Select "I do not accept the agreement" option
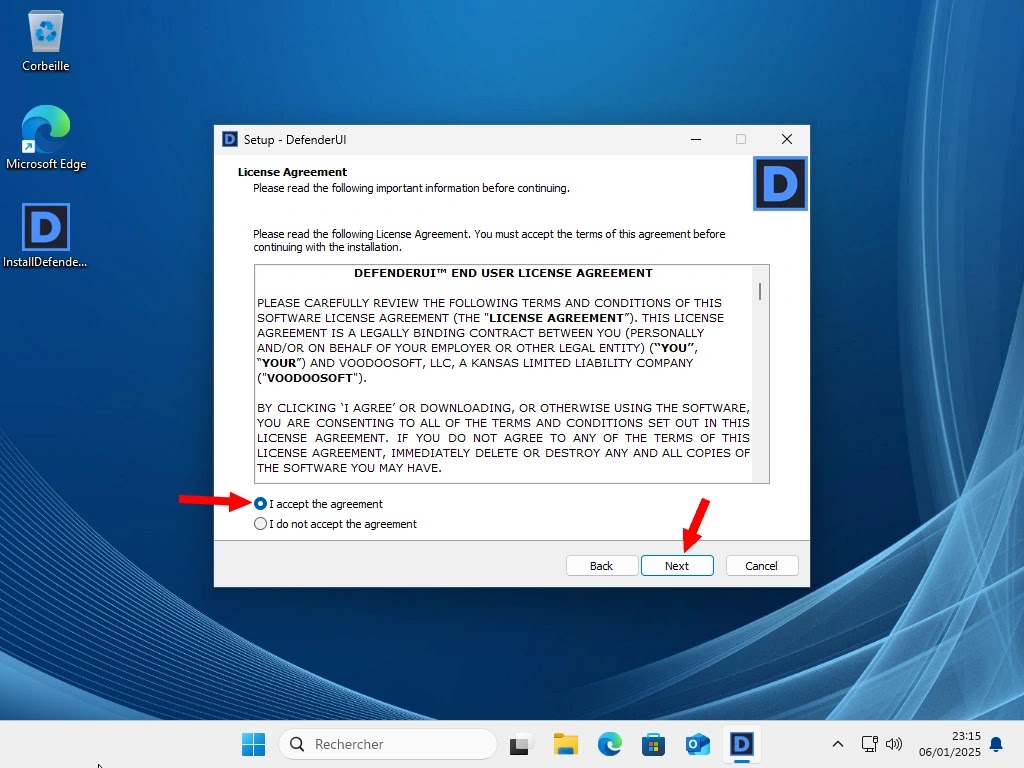 point(260,524)
